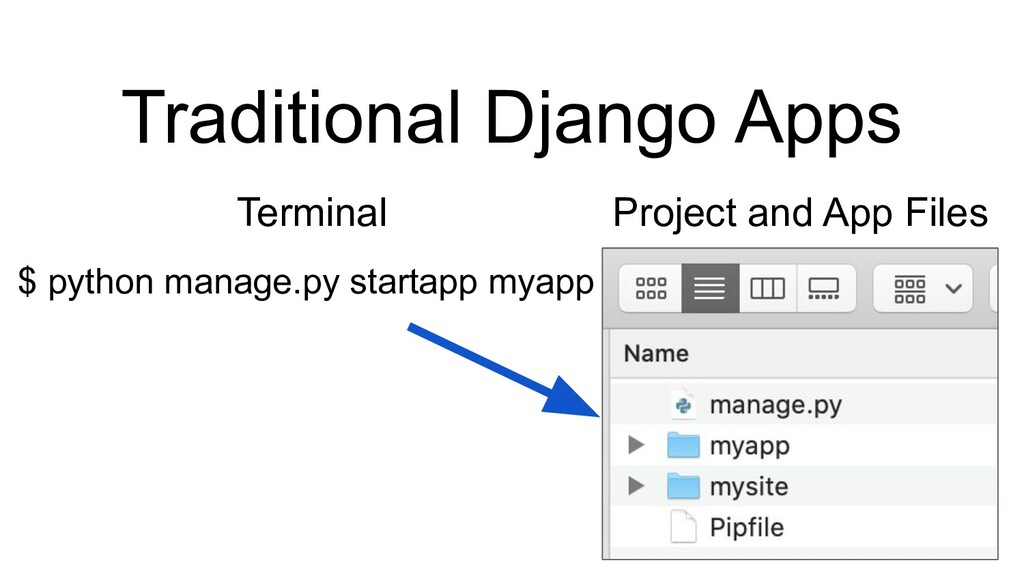Click the mysite folder icon
Image resolution: width=1024 pixels, height=576 pixels.
click(683, 486)
